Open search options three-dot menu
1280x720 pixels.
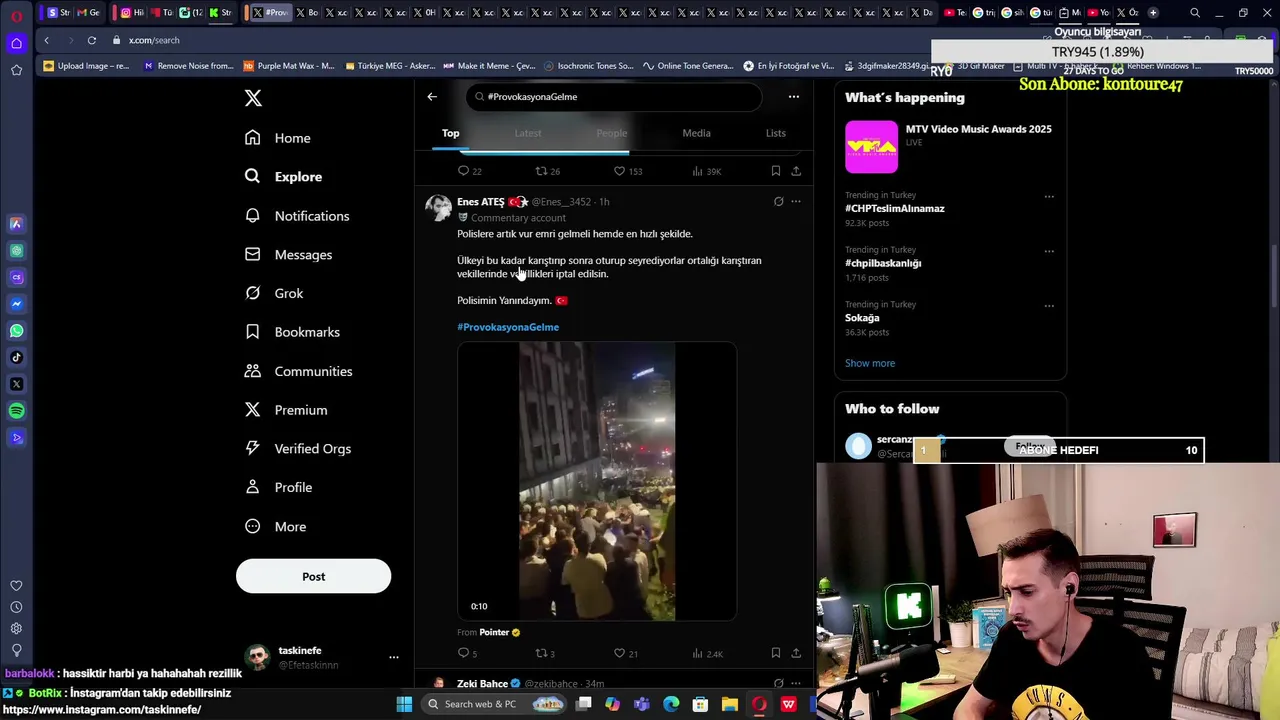(794, 97)
